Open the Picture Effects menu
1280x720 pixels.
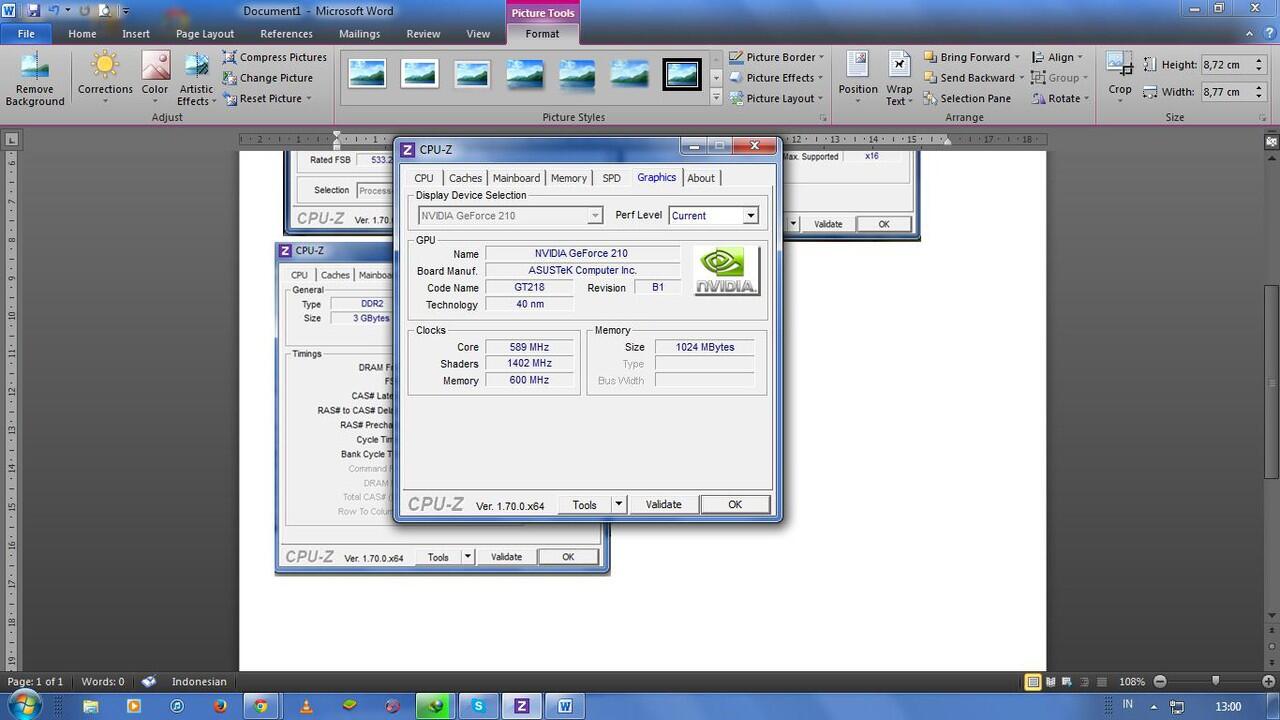coord(777,78)
